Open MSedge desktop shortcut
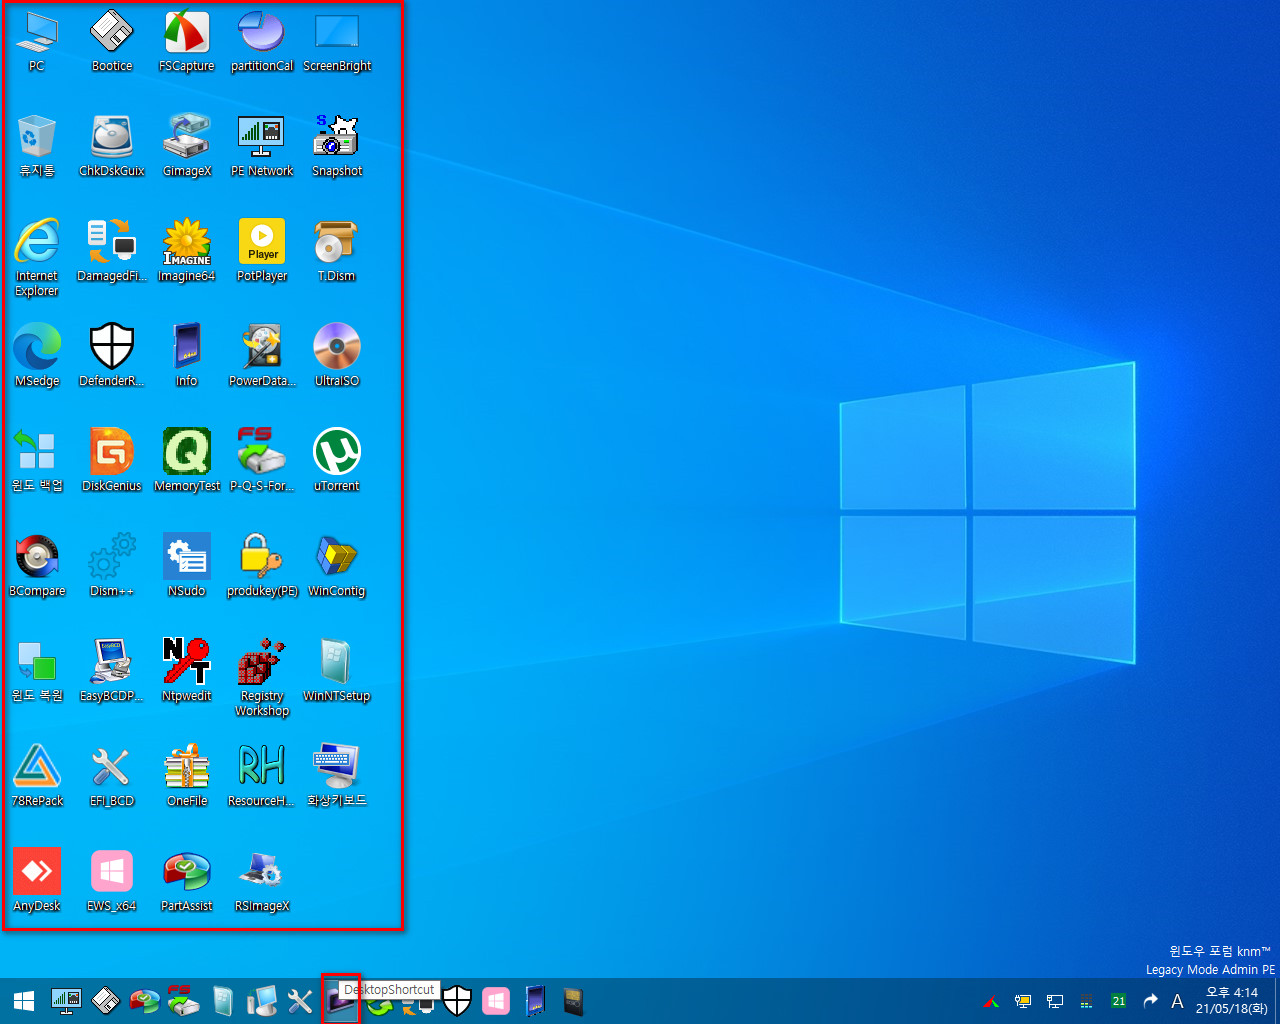The image size is (1280, 1024). pos(37,357)
